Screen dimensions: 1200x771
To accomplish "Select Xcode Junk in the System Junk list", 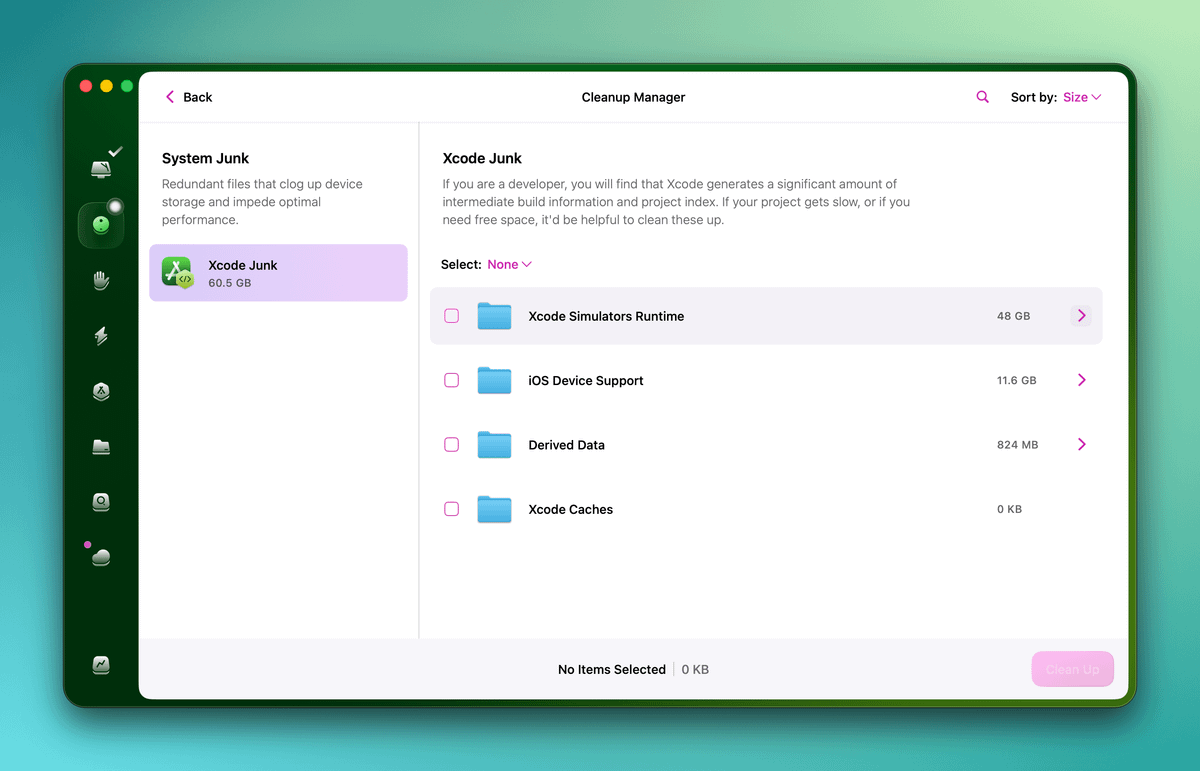I will point(278,273).
